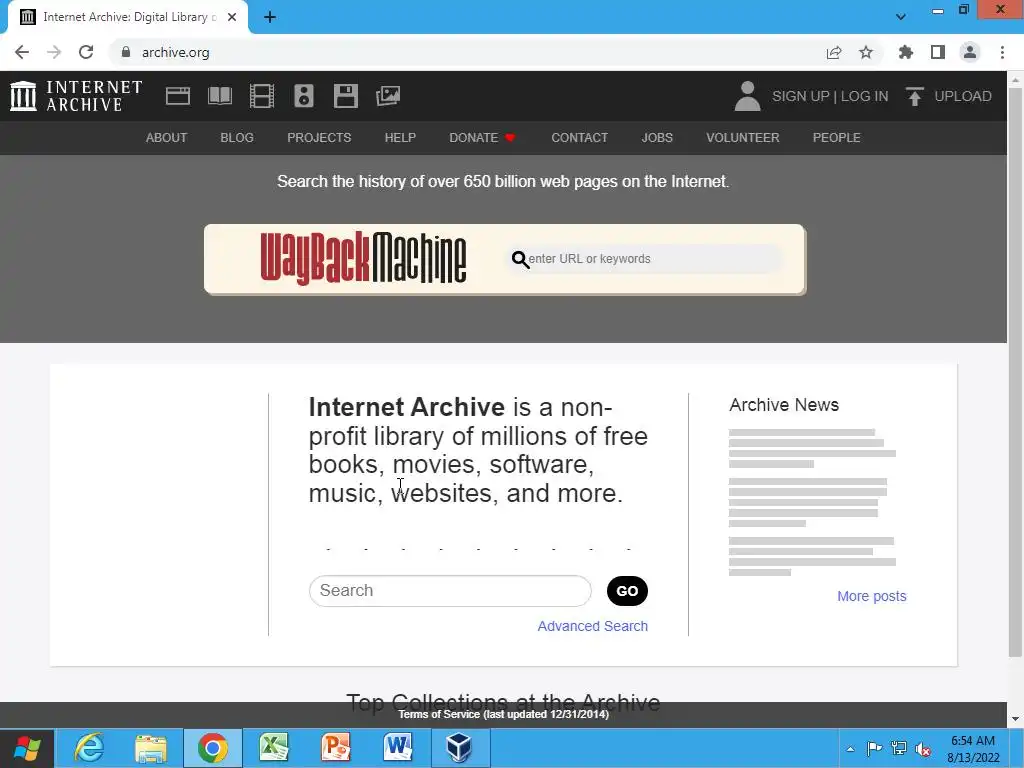This screenshot has width=1024, height=768.
Task: Open the Software floppy disk icon
Action: (345, 96)
